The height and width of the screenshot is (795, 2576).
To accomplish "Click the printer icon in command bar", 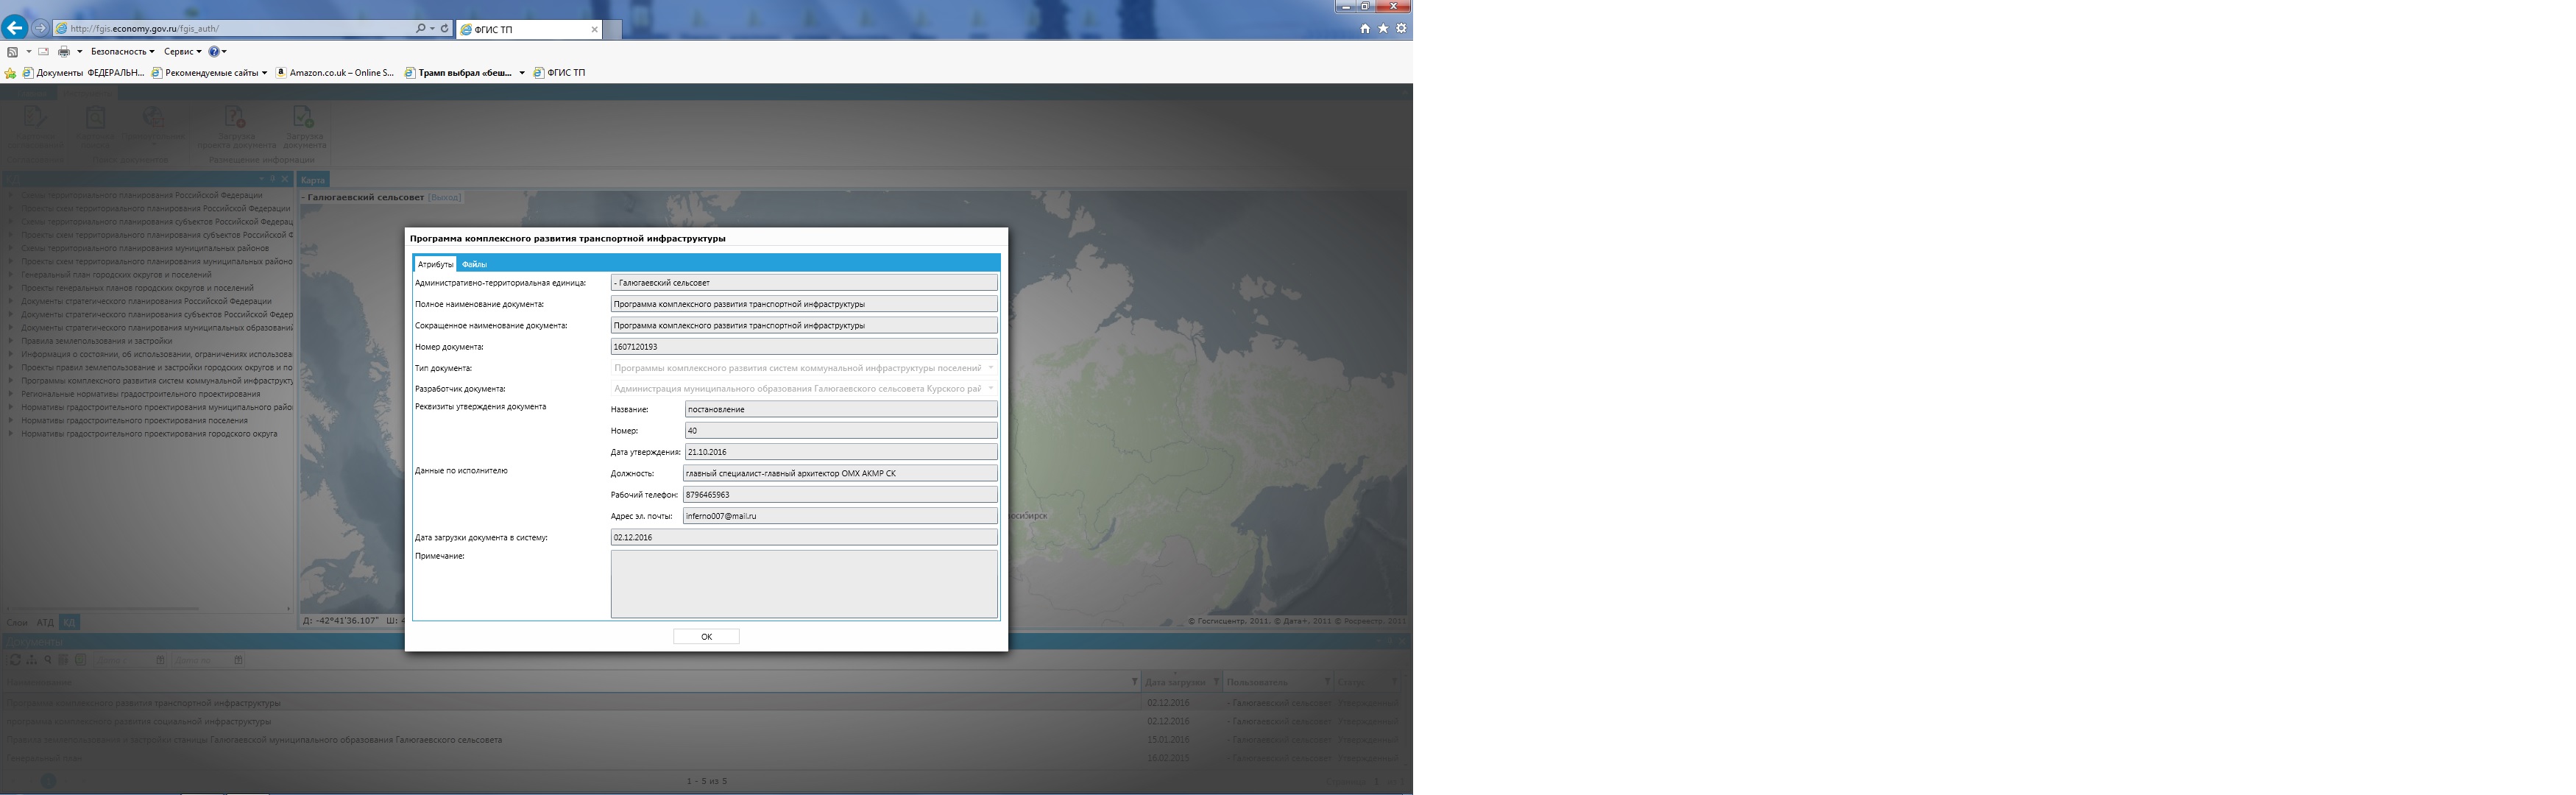I will [64, 51].
